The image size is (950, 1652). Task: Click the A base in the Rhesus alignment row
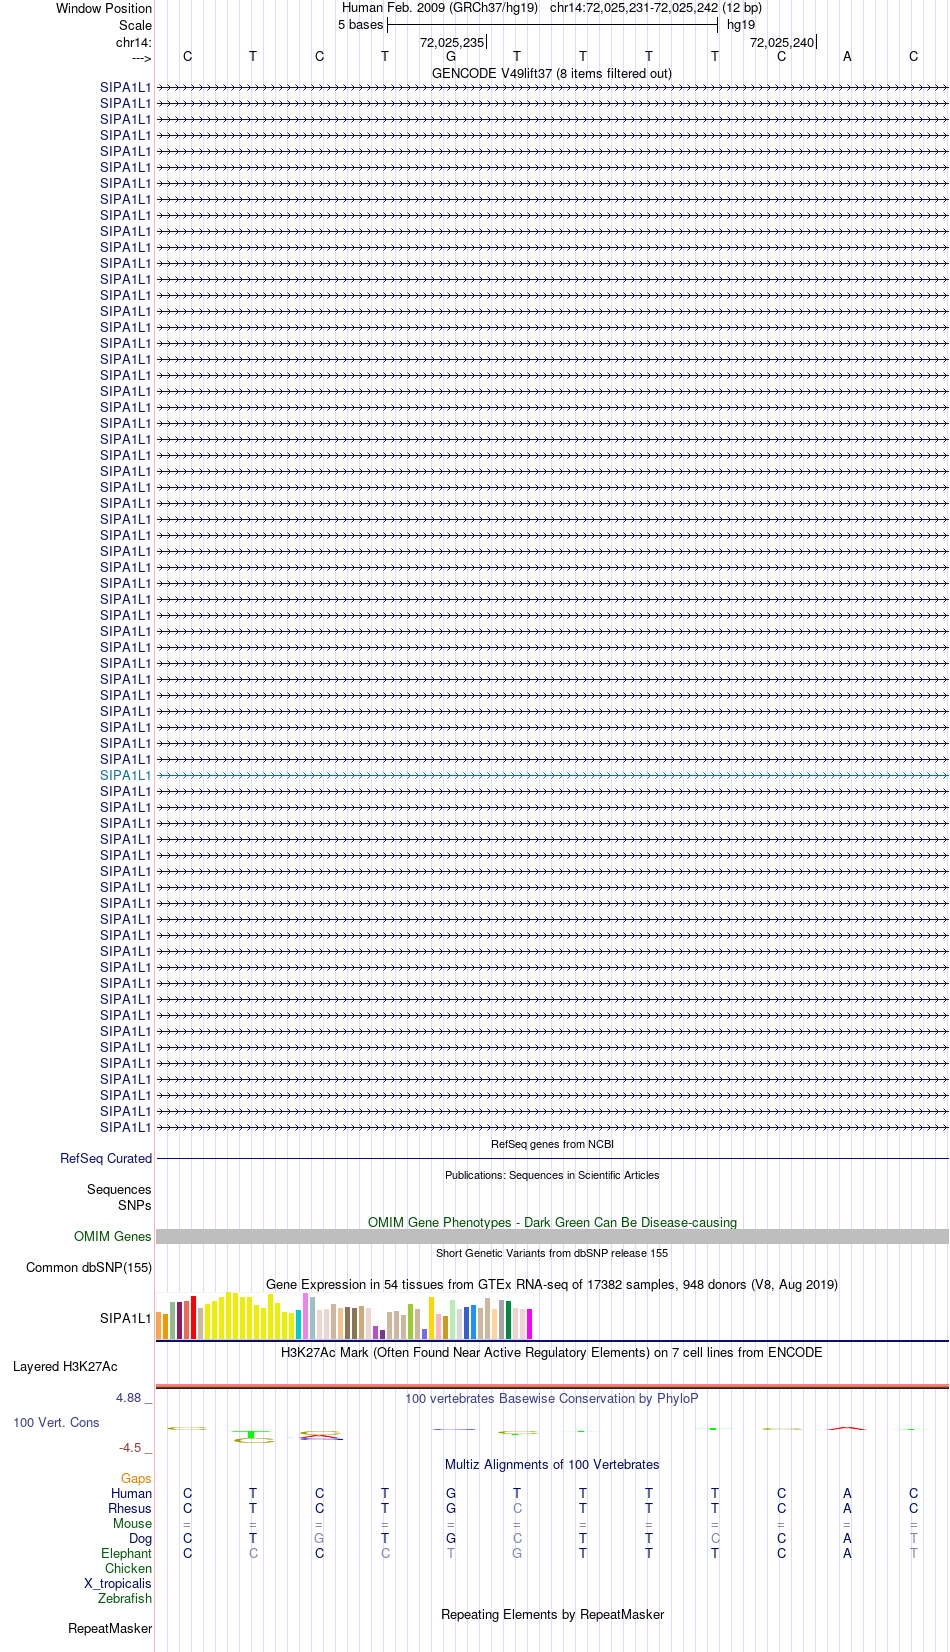coord(847,1509)
